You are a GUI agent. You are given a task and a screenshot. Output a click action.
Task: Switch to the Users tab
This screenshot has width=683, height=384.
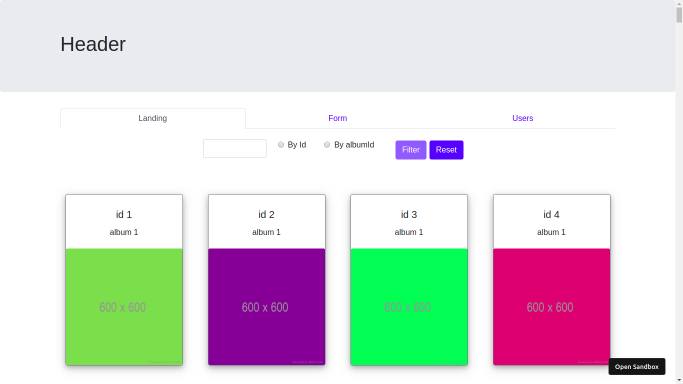(522, 118)
